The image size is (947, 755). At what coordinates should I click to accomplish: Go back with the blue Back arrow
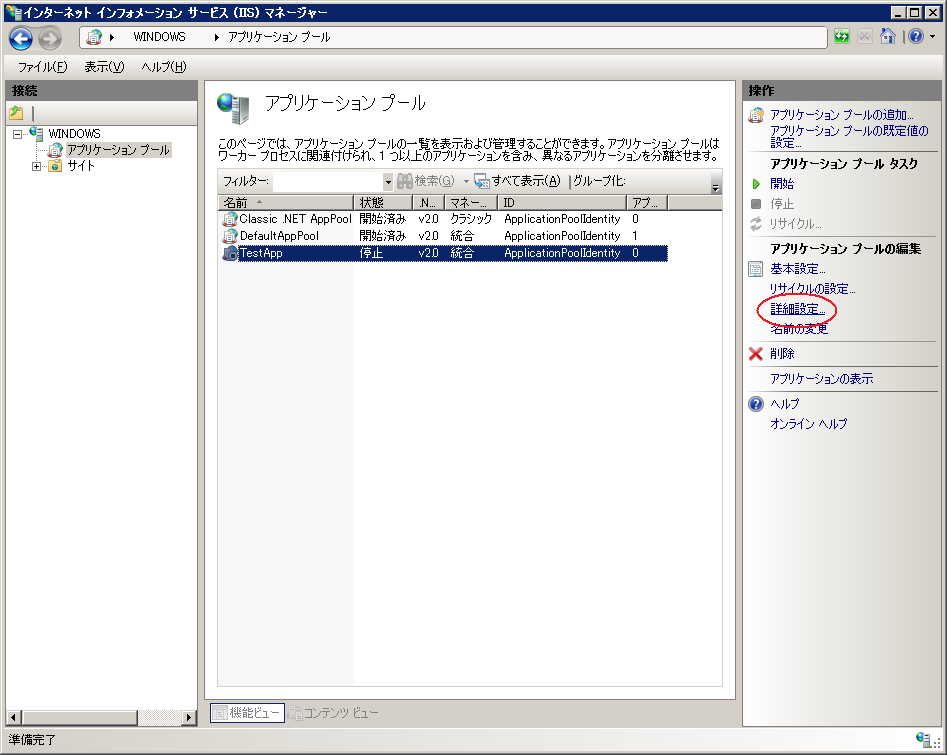[x=21, y=39]
